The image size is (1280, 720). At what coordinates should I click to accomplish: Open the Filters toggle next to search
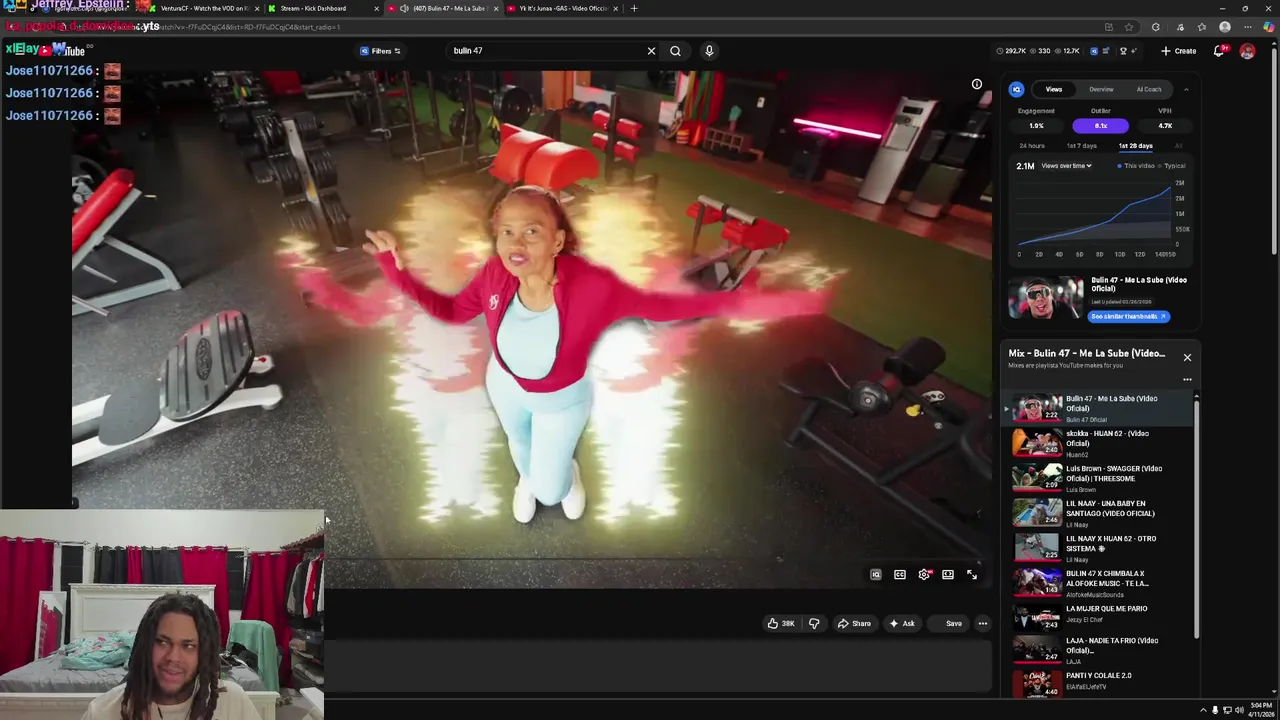click(381, 51)
